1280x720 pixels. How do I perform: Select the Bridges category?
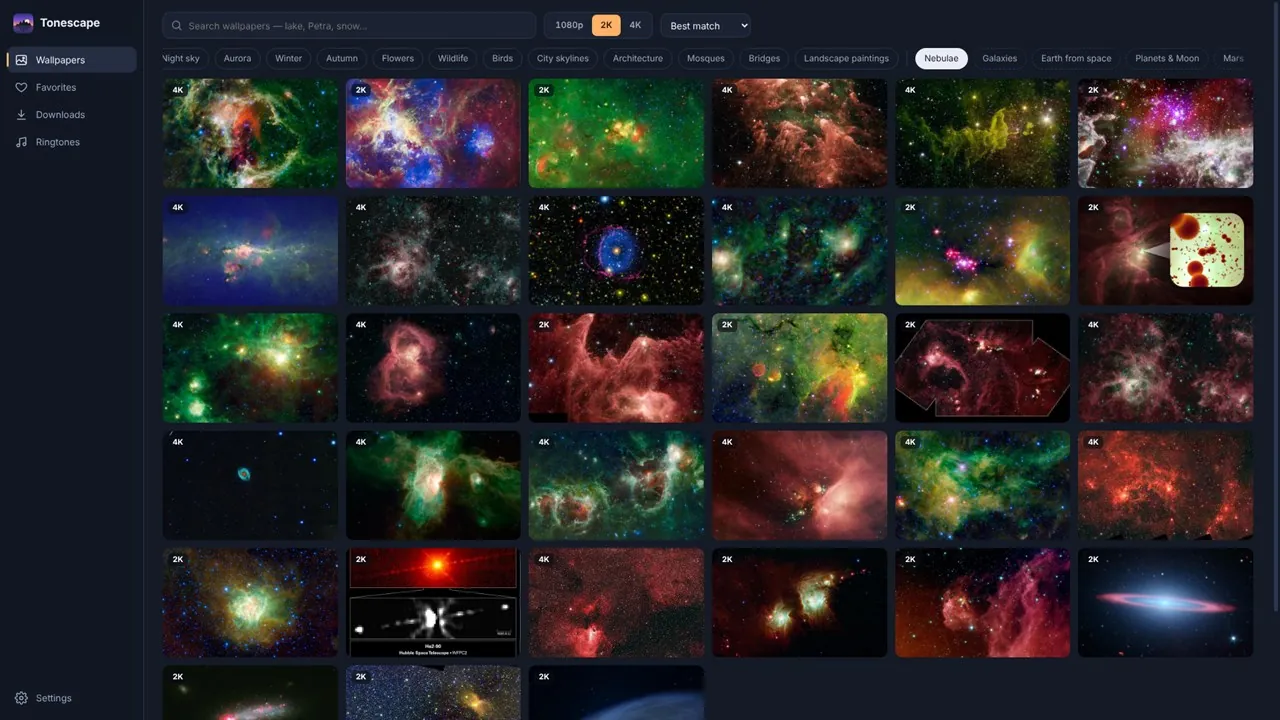[x=765, y=58]
